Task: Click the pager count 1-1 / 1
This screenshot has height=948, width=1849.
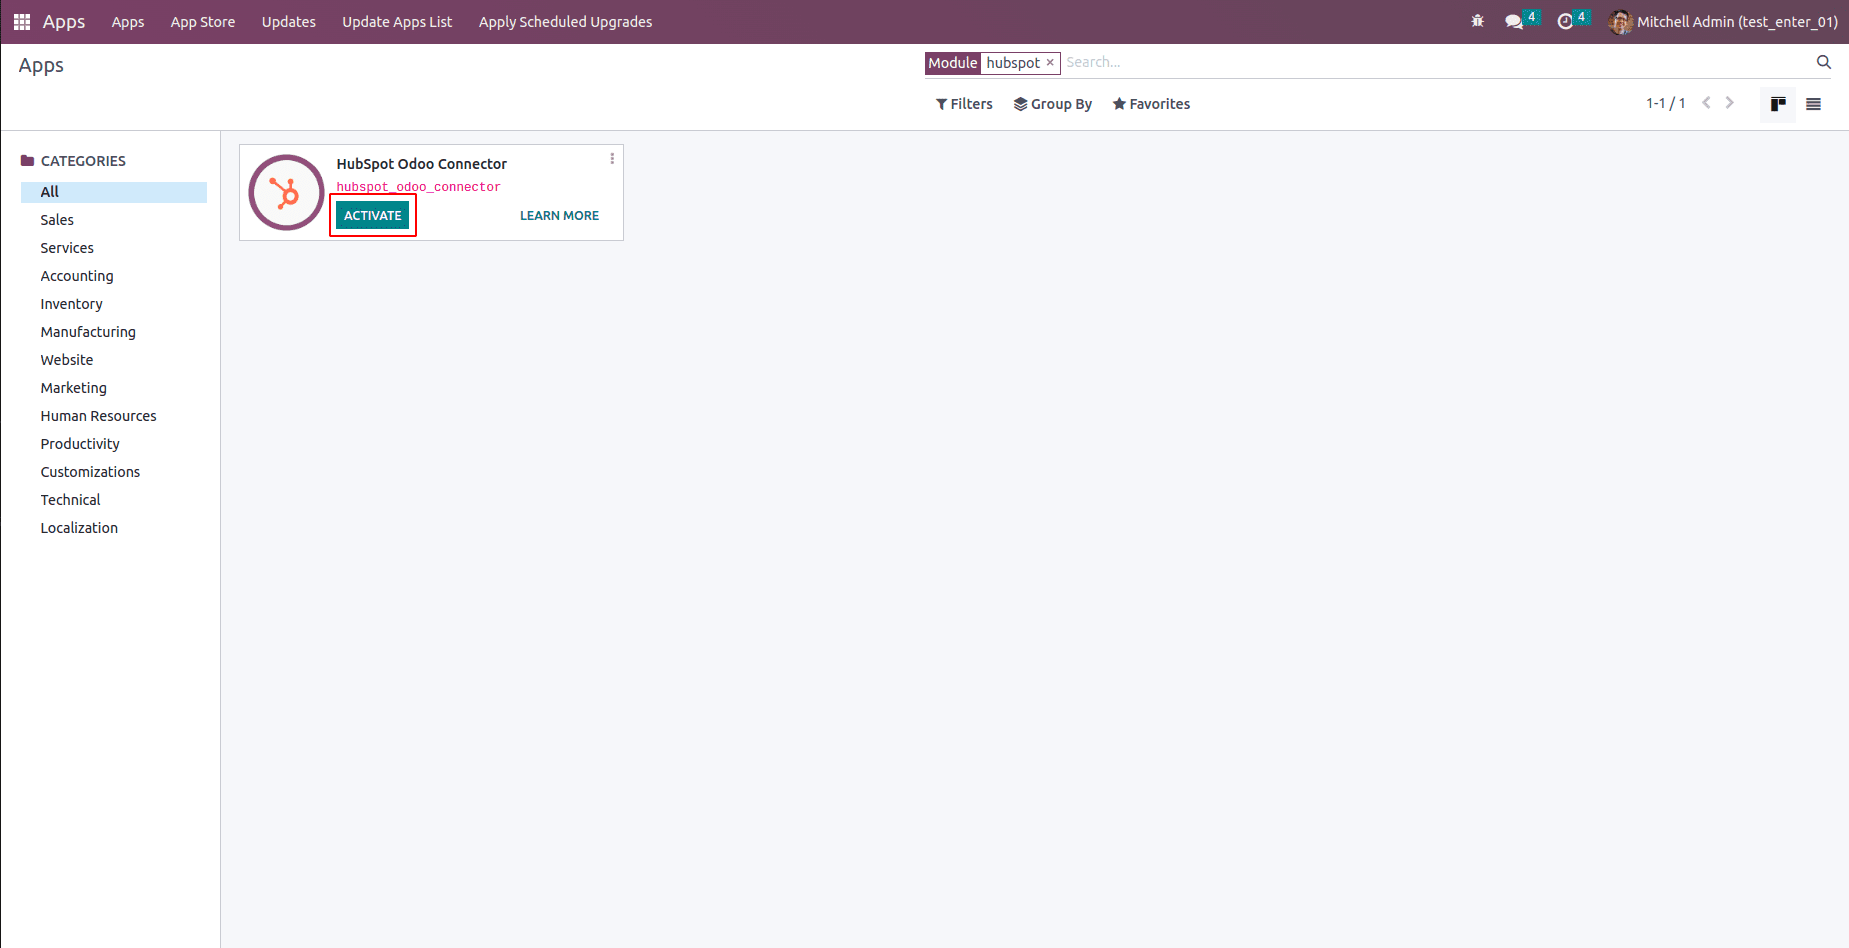Action: (1666, 103)
